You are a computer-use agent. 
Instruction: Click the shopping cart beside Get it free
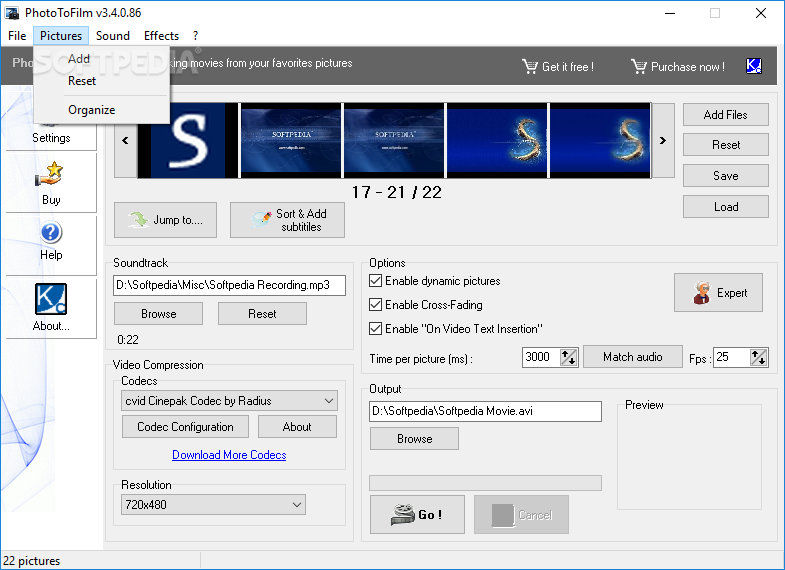[x=530, y=66]
